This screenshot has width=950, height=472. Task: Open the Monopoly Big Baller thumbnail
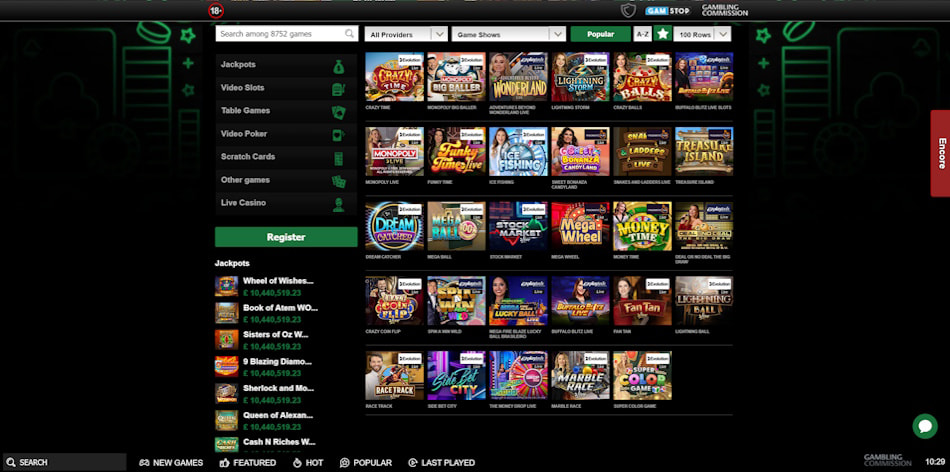(x=456, y=77)
